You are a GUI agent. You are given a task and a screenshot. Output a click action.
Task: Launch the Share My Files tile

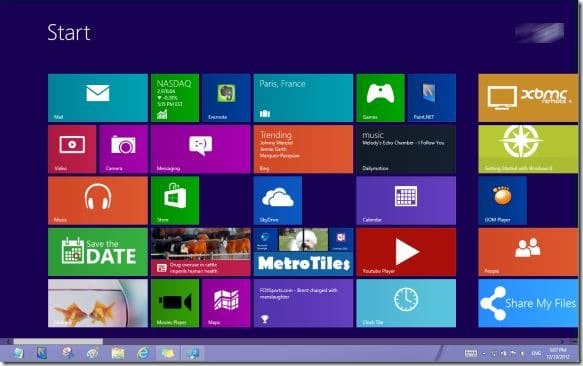point(528,303)
